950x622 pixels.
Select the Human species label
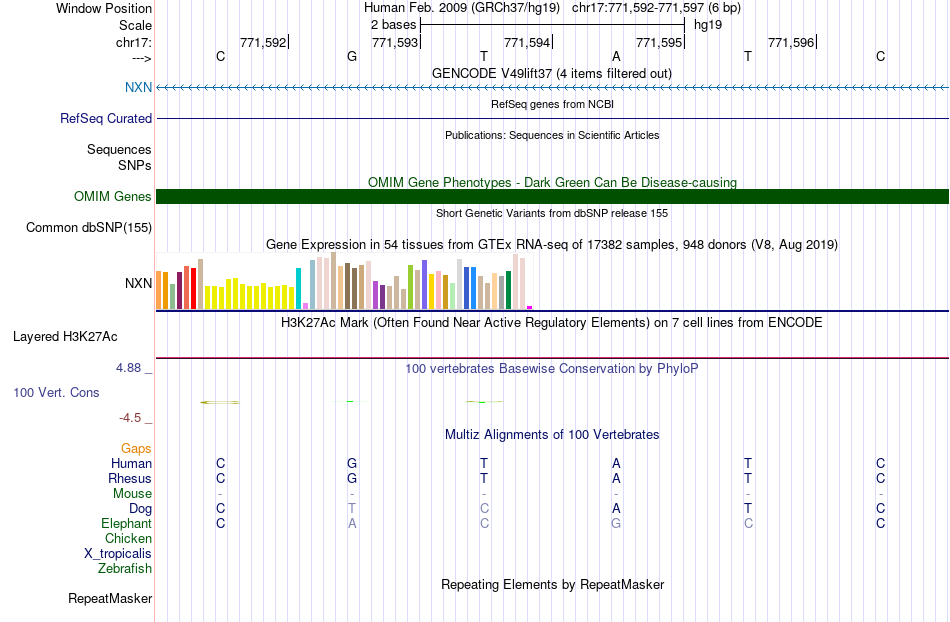(131, 463)
